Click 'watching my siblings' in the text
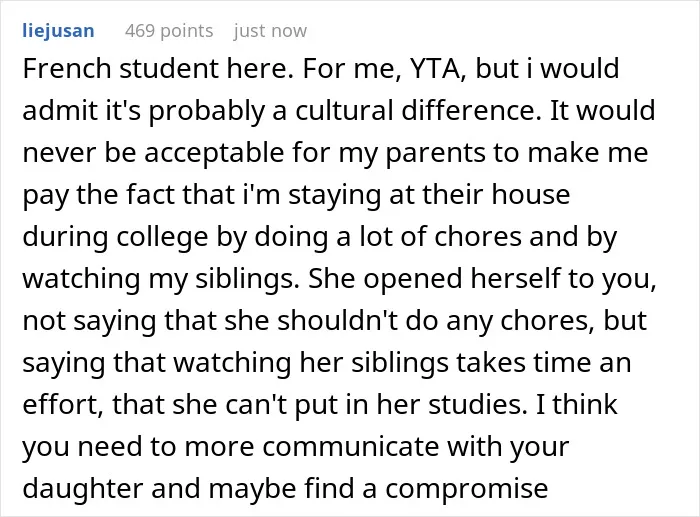 pos(158,279)
